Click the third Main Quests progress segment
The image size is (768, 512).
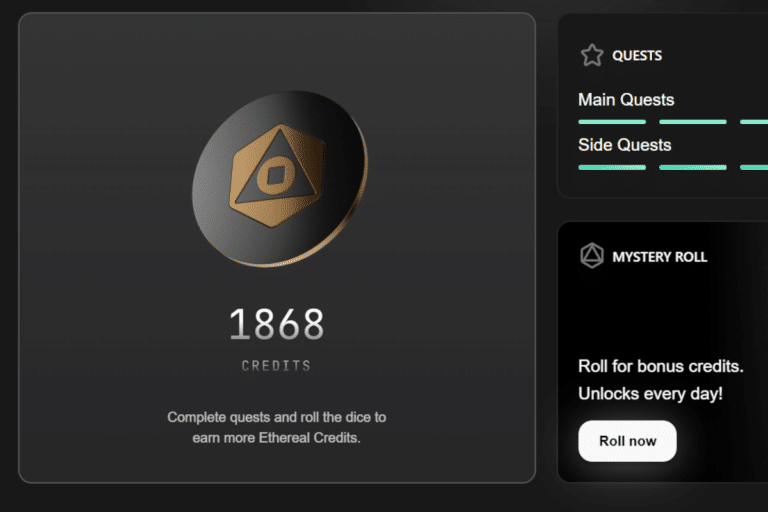click(754, 122)
